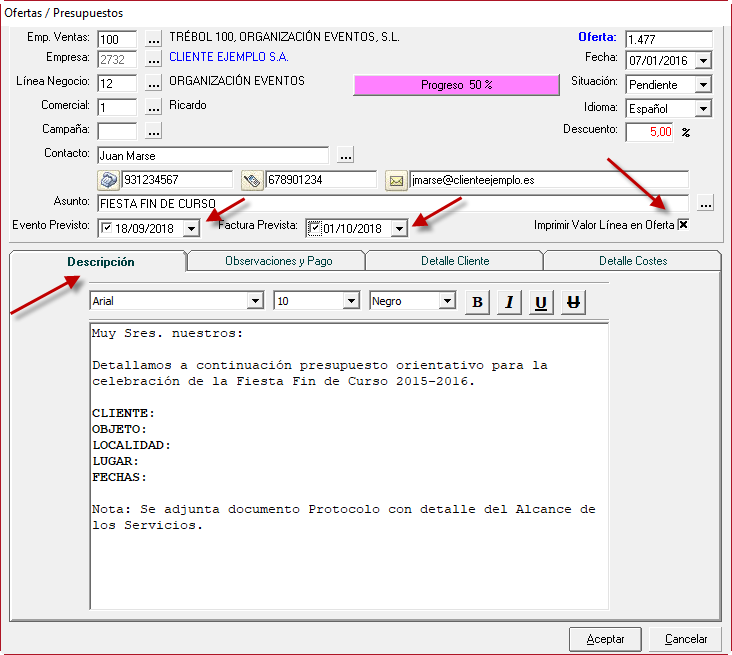This screenshot has width=732, height=655.
Task: Click the Cancelar button
Action: coord(686,639)
